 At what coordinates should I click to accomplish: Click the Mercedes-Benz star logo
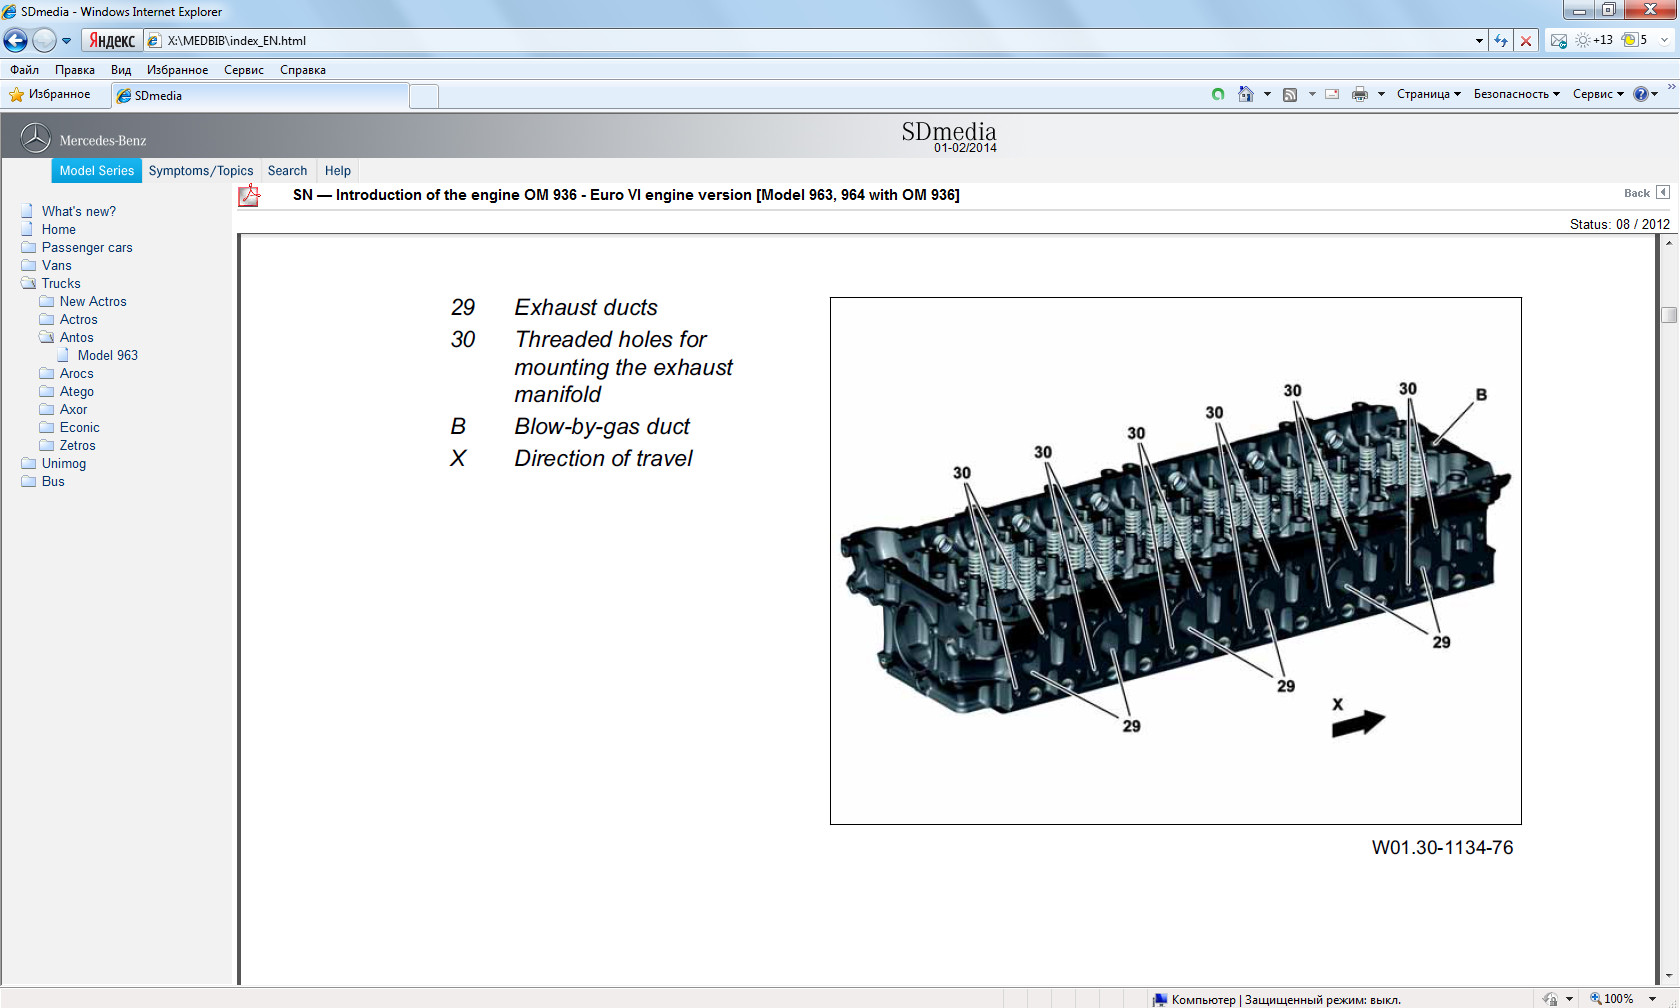(36, 138)
